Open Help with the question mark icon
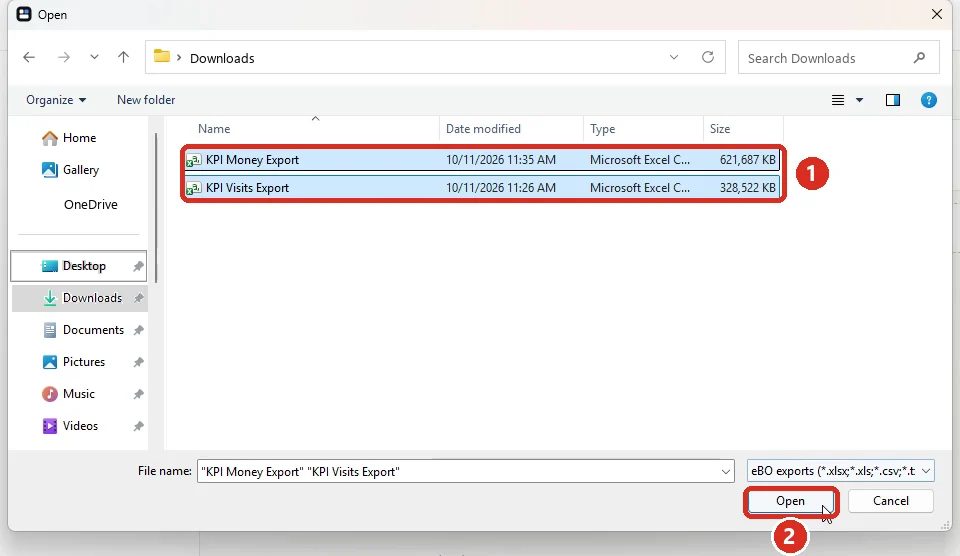Viewport: 960px width, 556px height. pyautogui.click(x=928, y=100)
